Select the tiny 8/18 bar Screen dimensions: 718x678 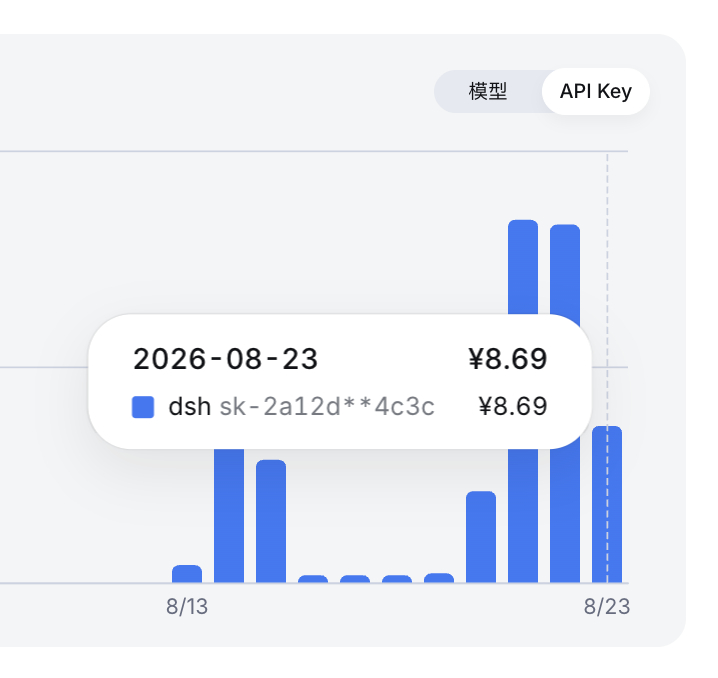(x=397, y=579)
